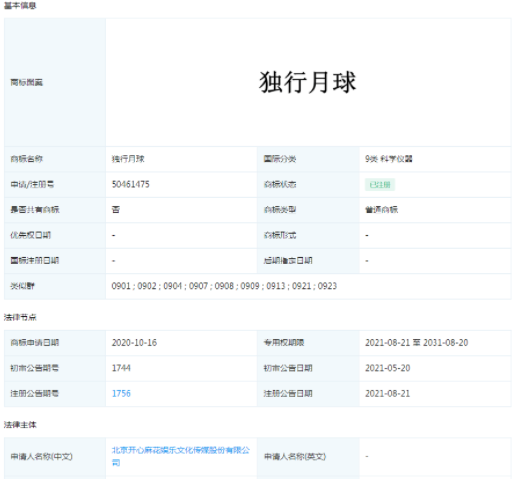Click preliminary announcement issue 1744
The height and width of the screenshot is (495, 515).
[121, 368]
